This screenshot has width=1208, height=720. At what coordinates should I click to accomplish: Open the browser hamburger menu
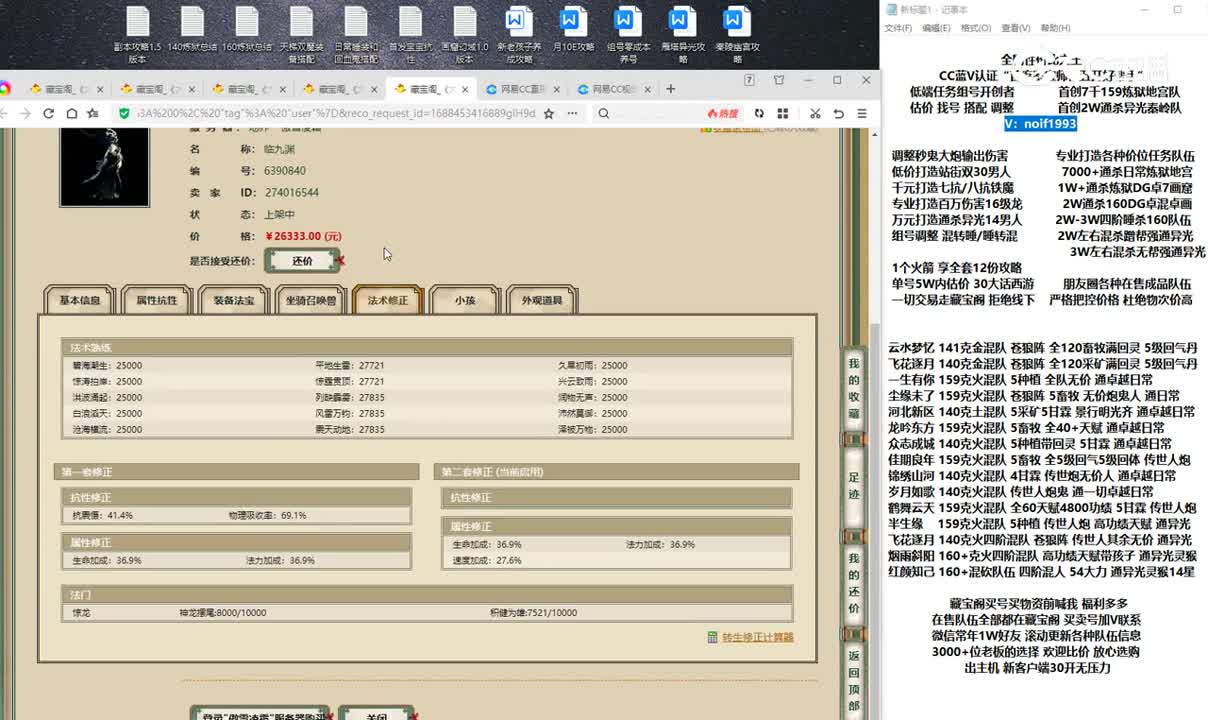(862, 114)
